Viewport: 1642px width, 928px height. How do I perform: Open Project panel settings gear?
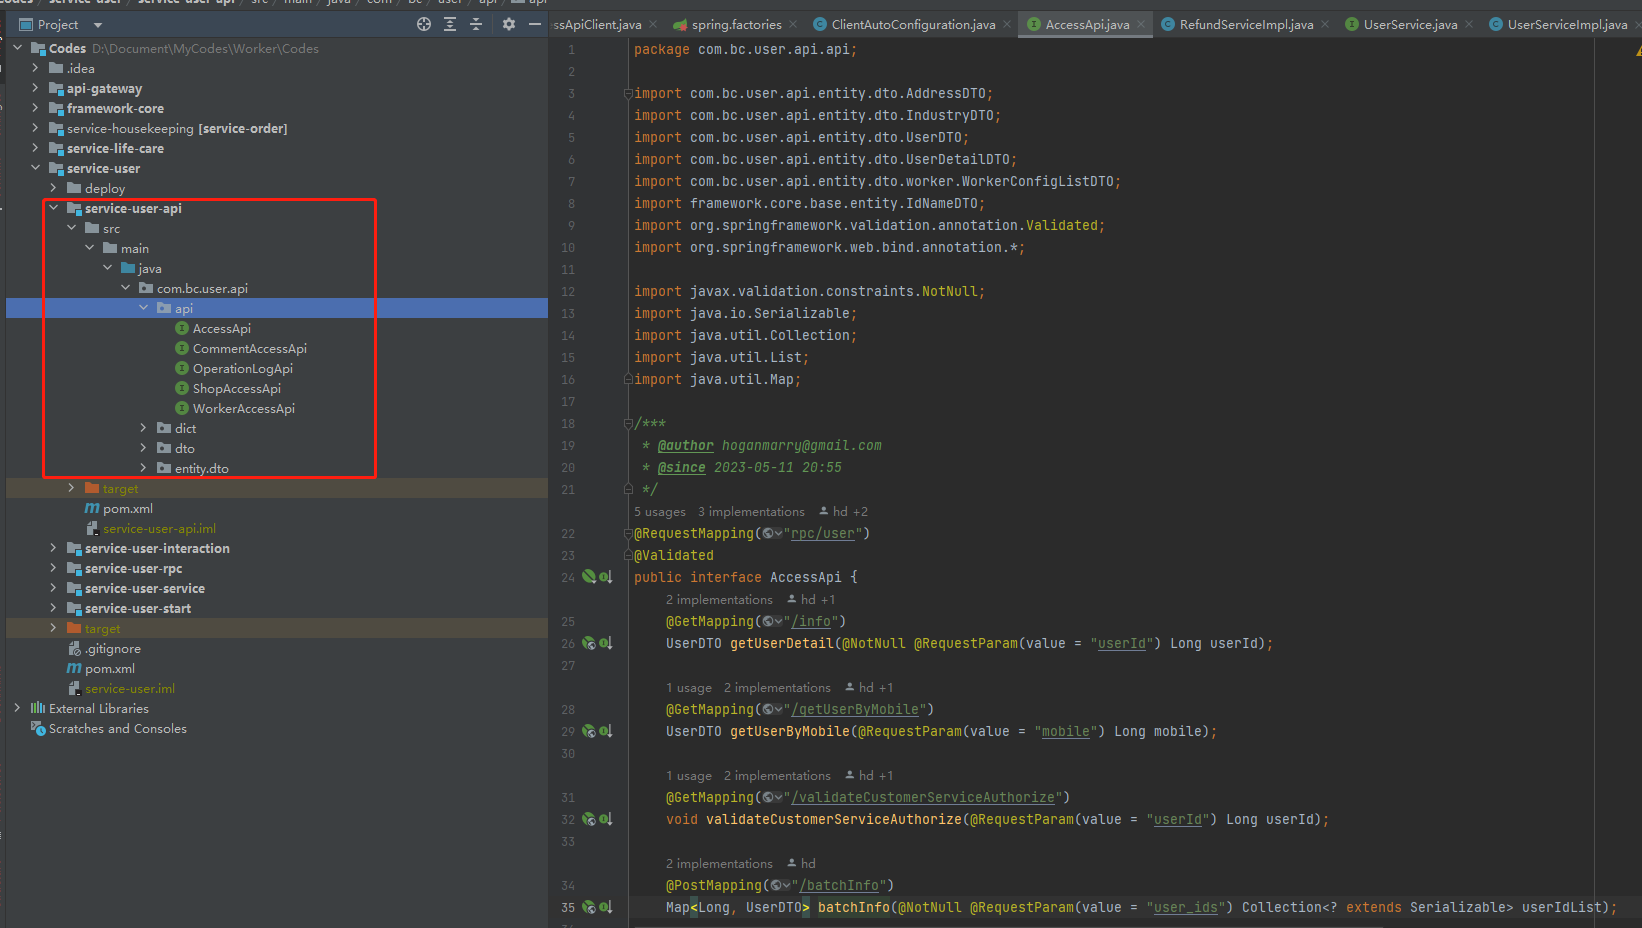coord(509,24)
